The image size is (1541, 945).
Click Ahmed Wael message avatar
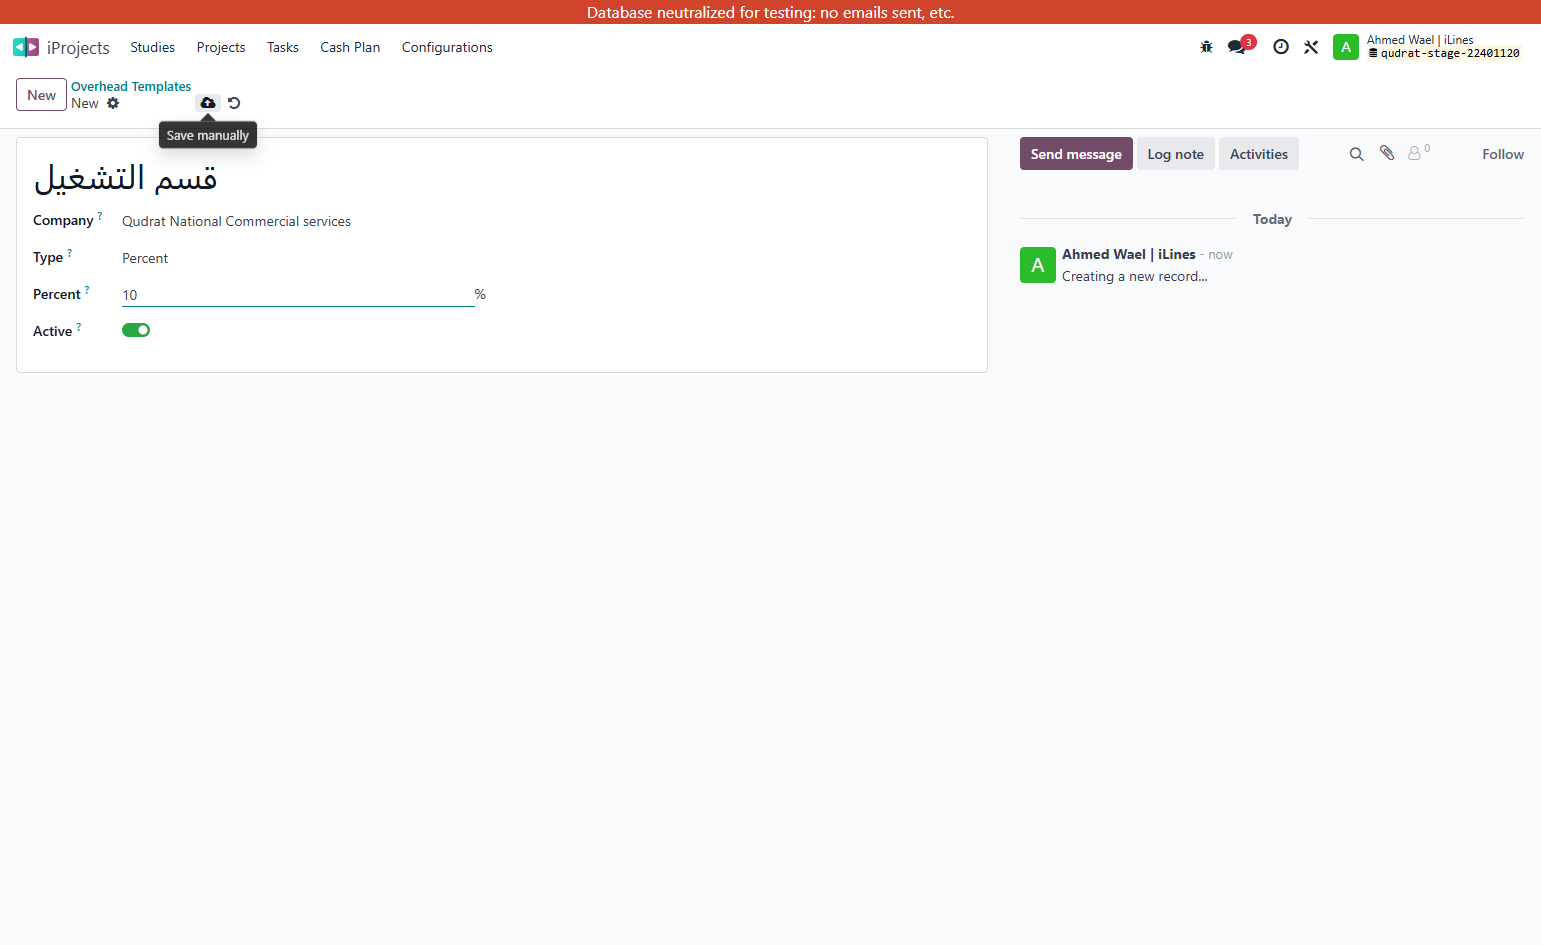pyautogui.click(x=1038, y=265)
